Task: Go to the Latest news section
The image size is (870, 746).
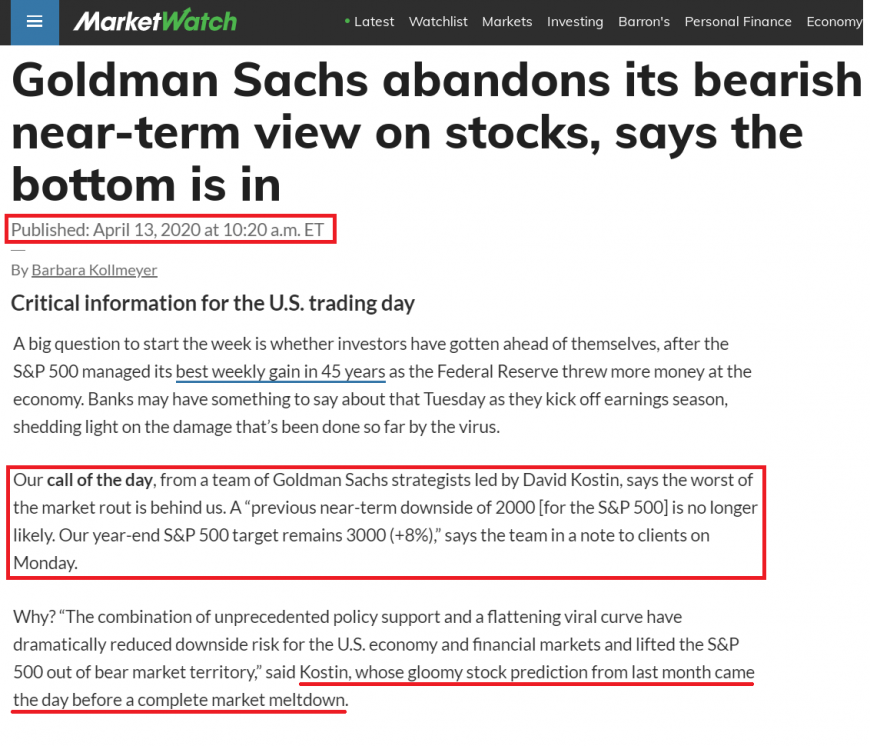Action: tap(374, 21)
